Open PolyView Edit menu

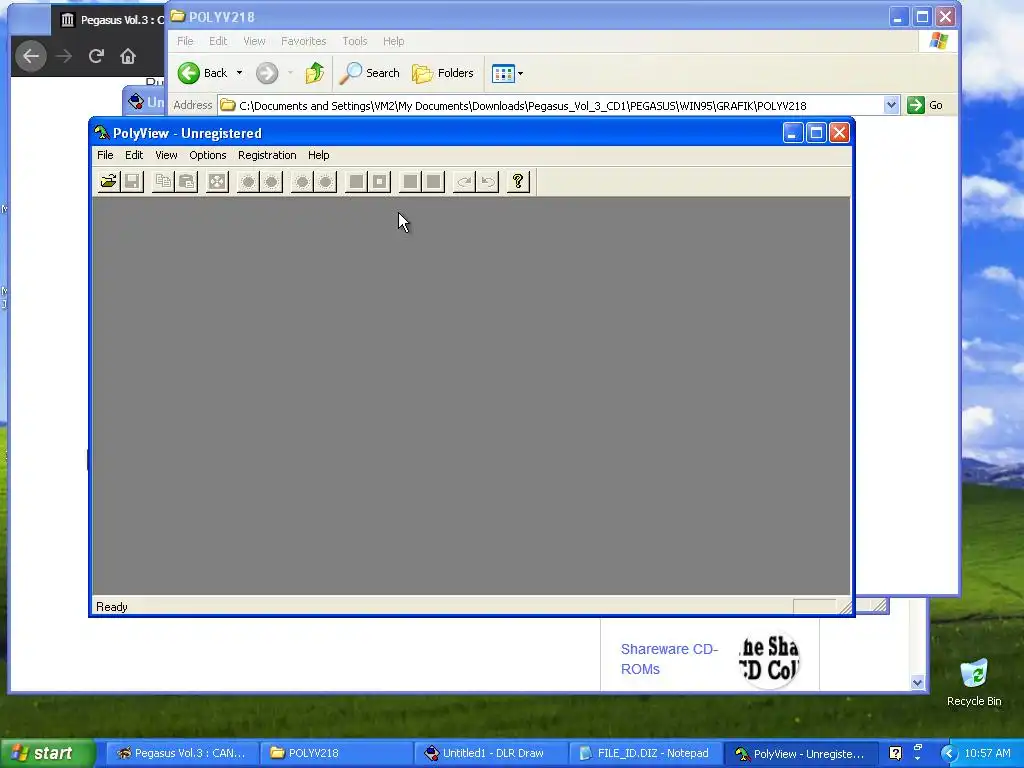coord(134,155)
